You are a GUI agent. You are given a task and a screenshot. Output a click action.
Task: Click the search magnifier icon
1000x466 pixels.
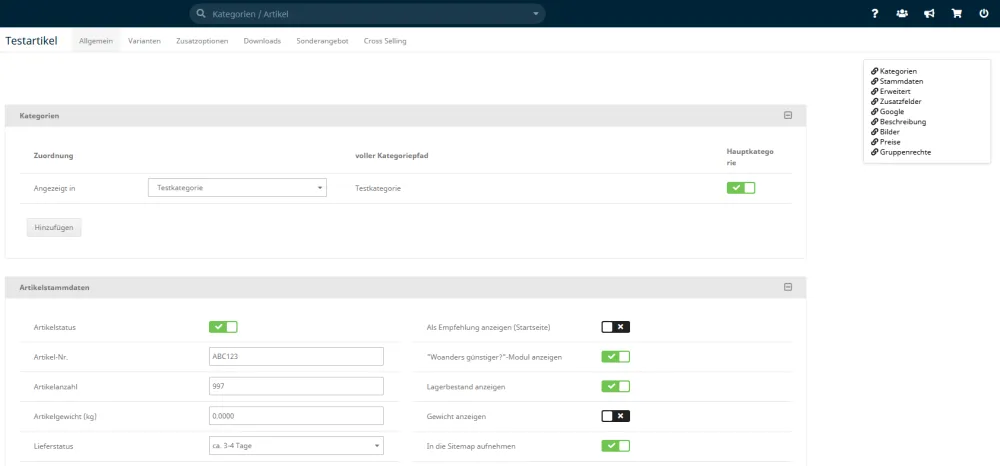pyautogui.click(x=201, y=13)
